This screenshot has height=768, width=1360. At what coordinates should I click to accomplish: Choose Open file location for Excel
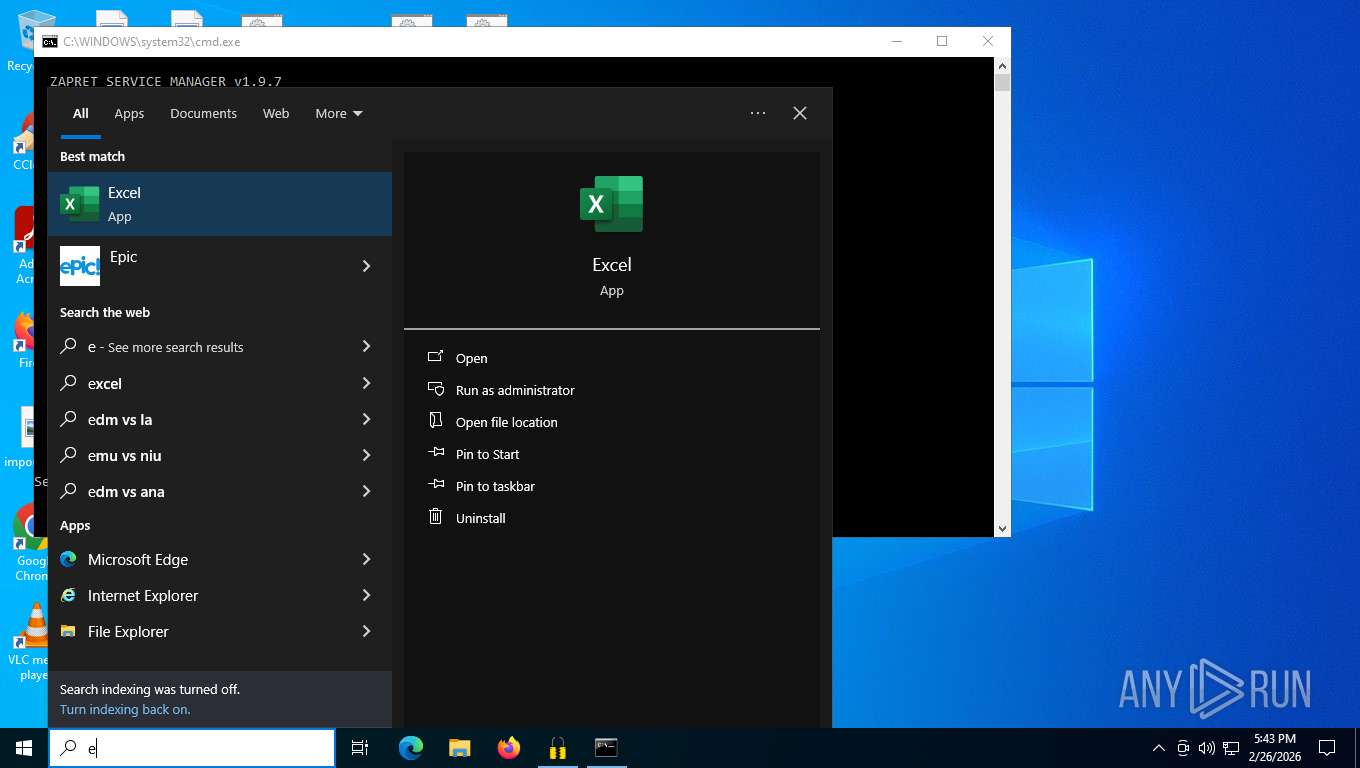pyautogui.click(x=507, y=422)
